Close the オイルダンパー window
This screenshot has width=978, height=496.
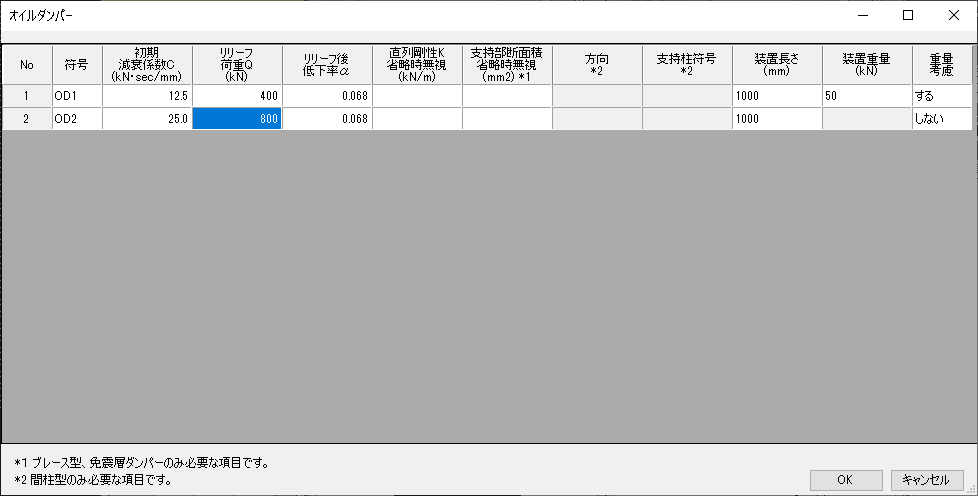point(954,15)
